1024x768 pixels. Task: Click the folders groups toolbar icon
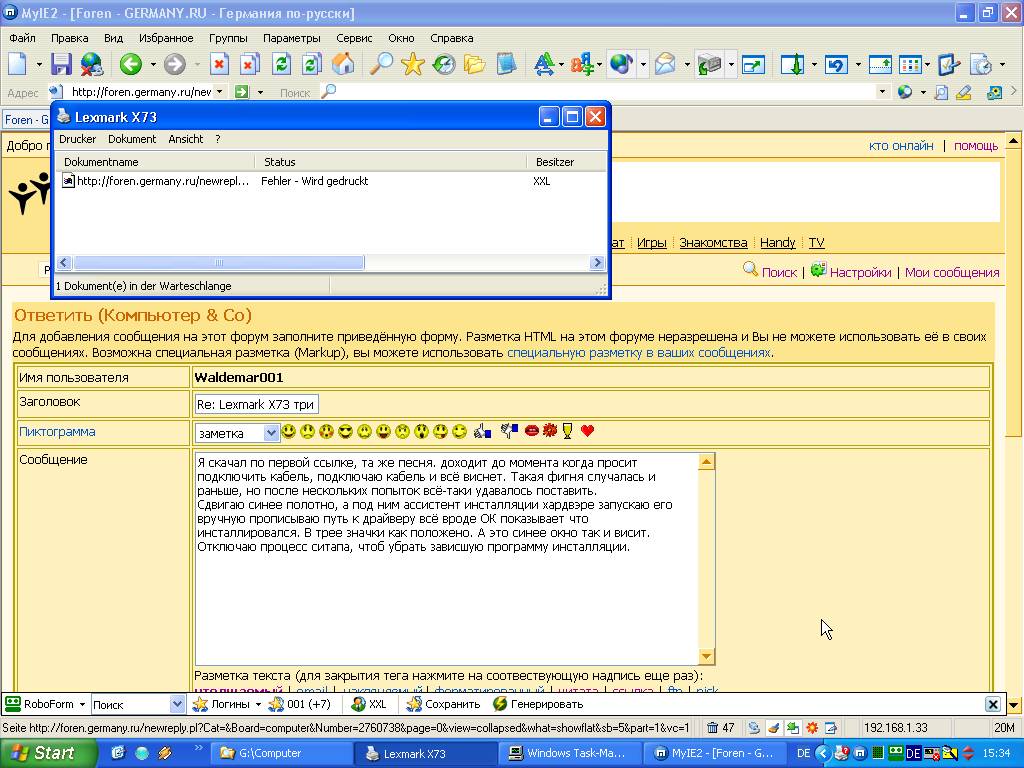(475, 64)
